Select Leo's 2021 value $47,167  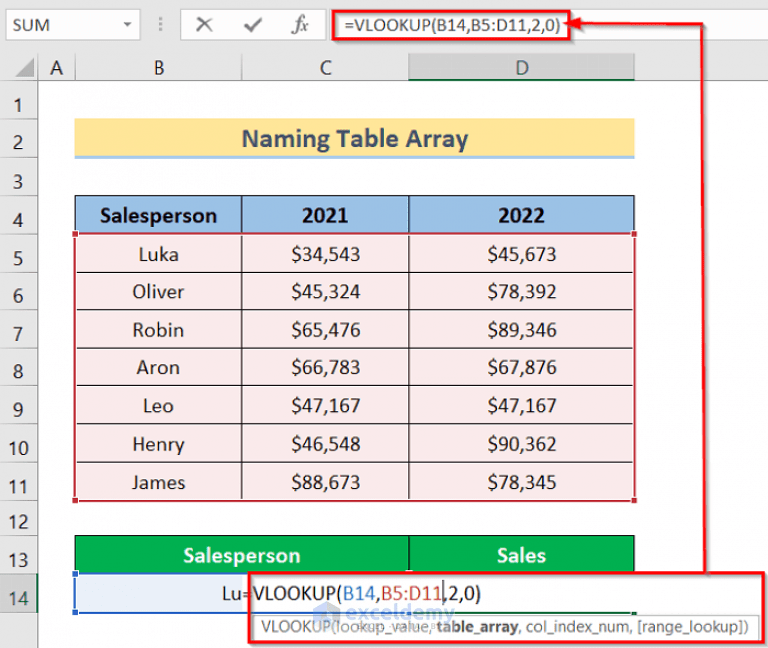click(x=325, y=406)
